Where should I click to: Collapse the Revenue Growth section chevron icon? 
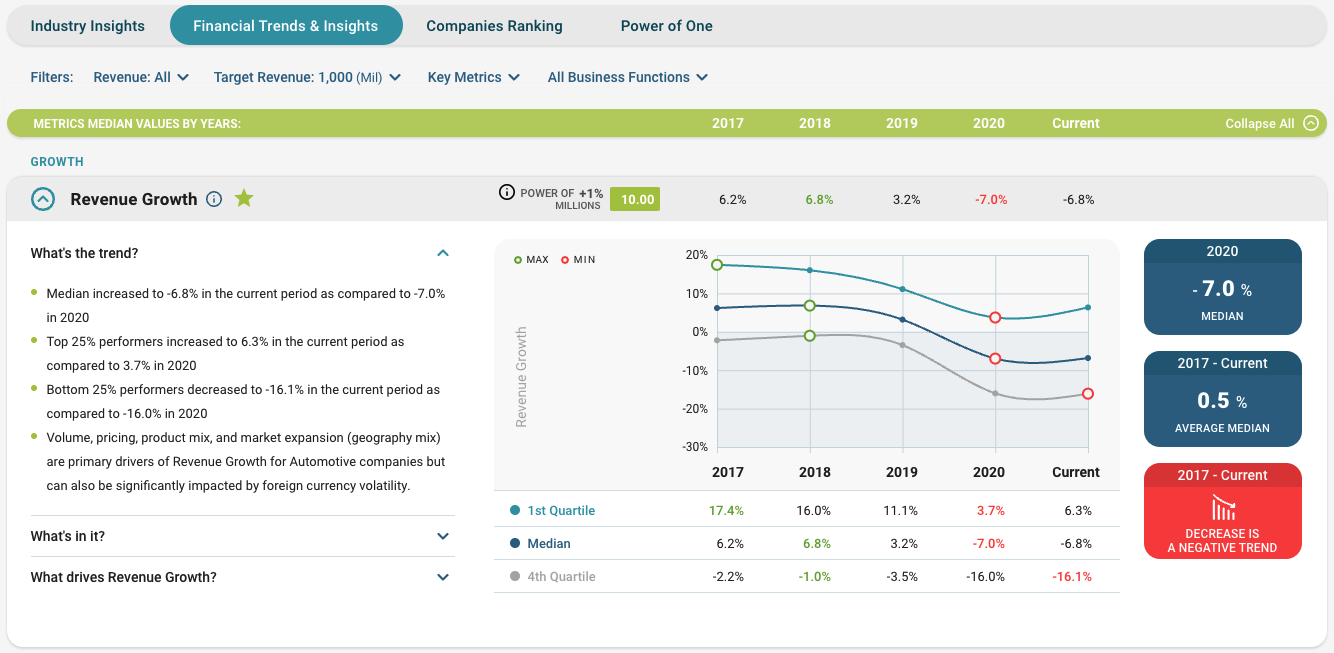(42, 199)
